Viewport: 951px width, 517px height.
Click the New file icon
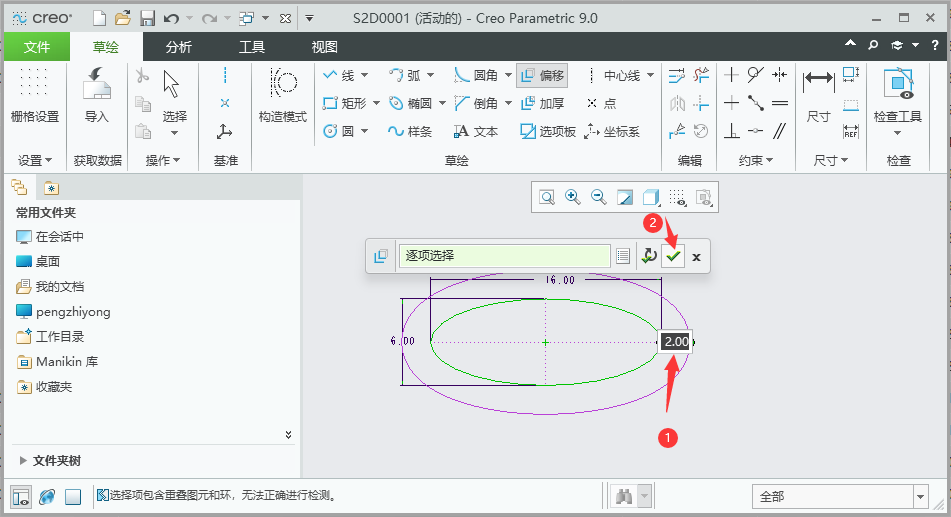tap(99, 18)
